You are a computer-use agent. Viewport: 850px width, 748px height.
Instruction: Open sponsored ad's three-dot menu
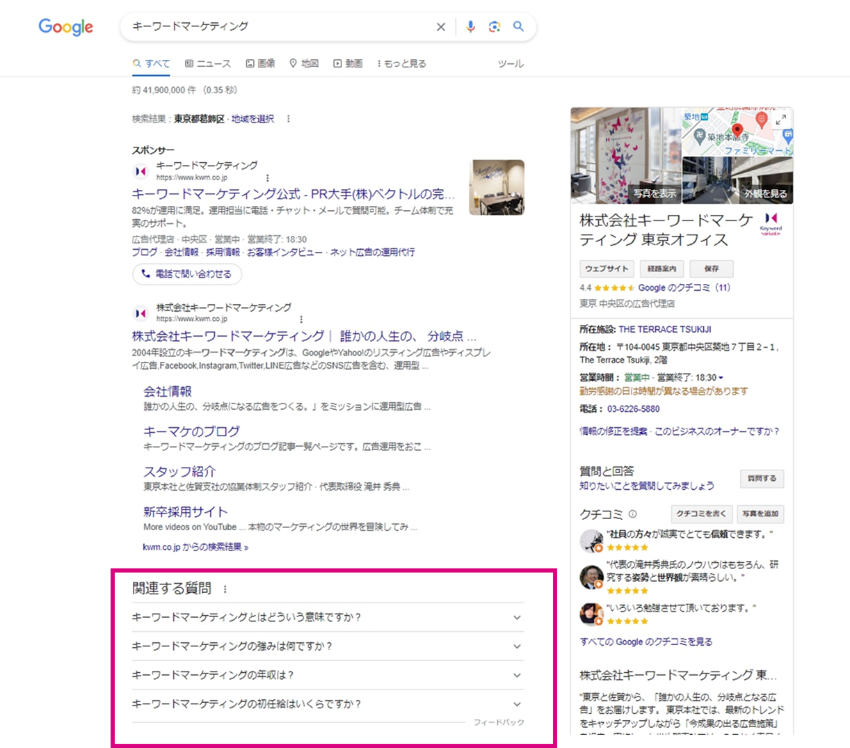coord(267,178)
